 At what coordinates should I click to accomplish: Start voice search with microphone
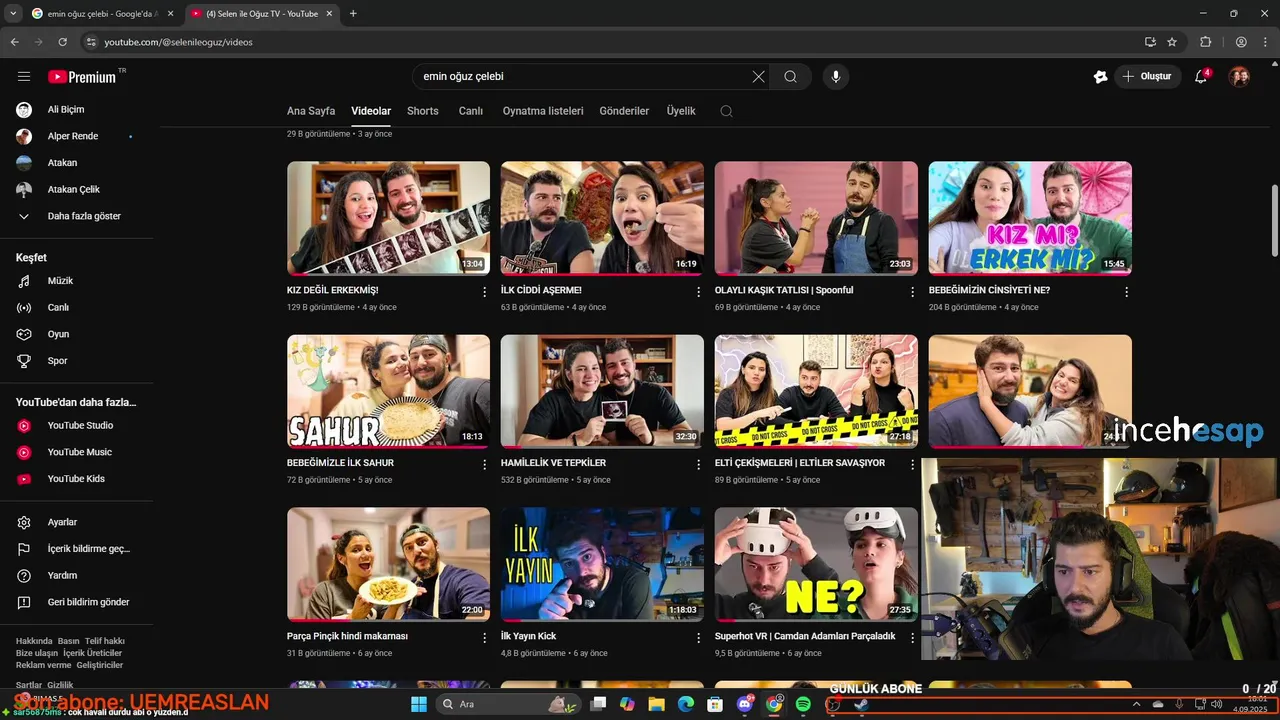pyautogui.click(x=836, y=77)
